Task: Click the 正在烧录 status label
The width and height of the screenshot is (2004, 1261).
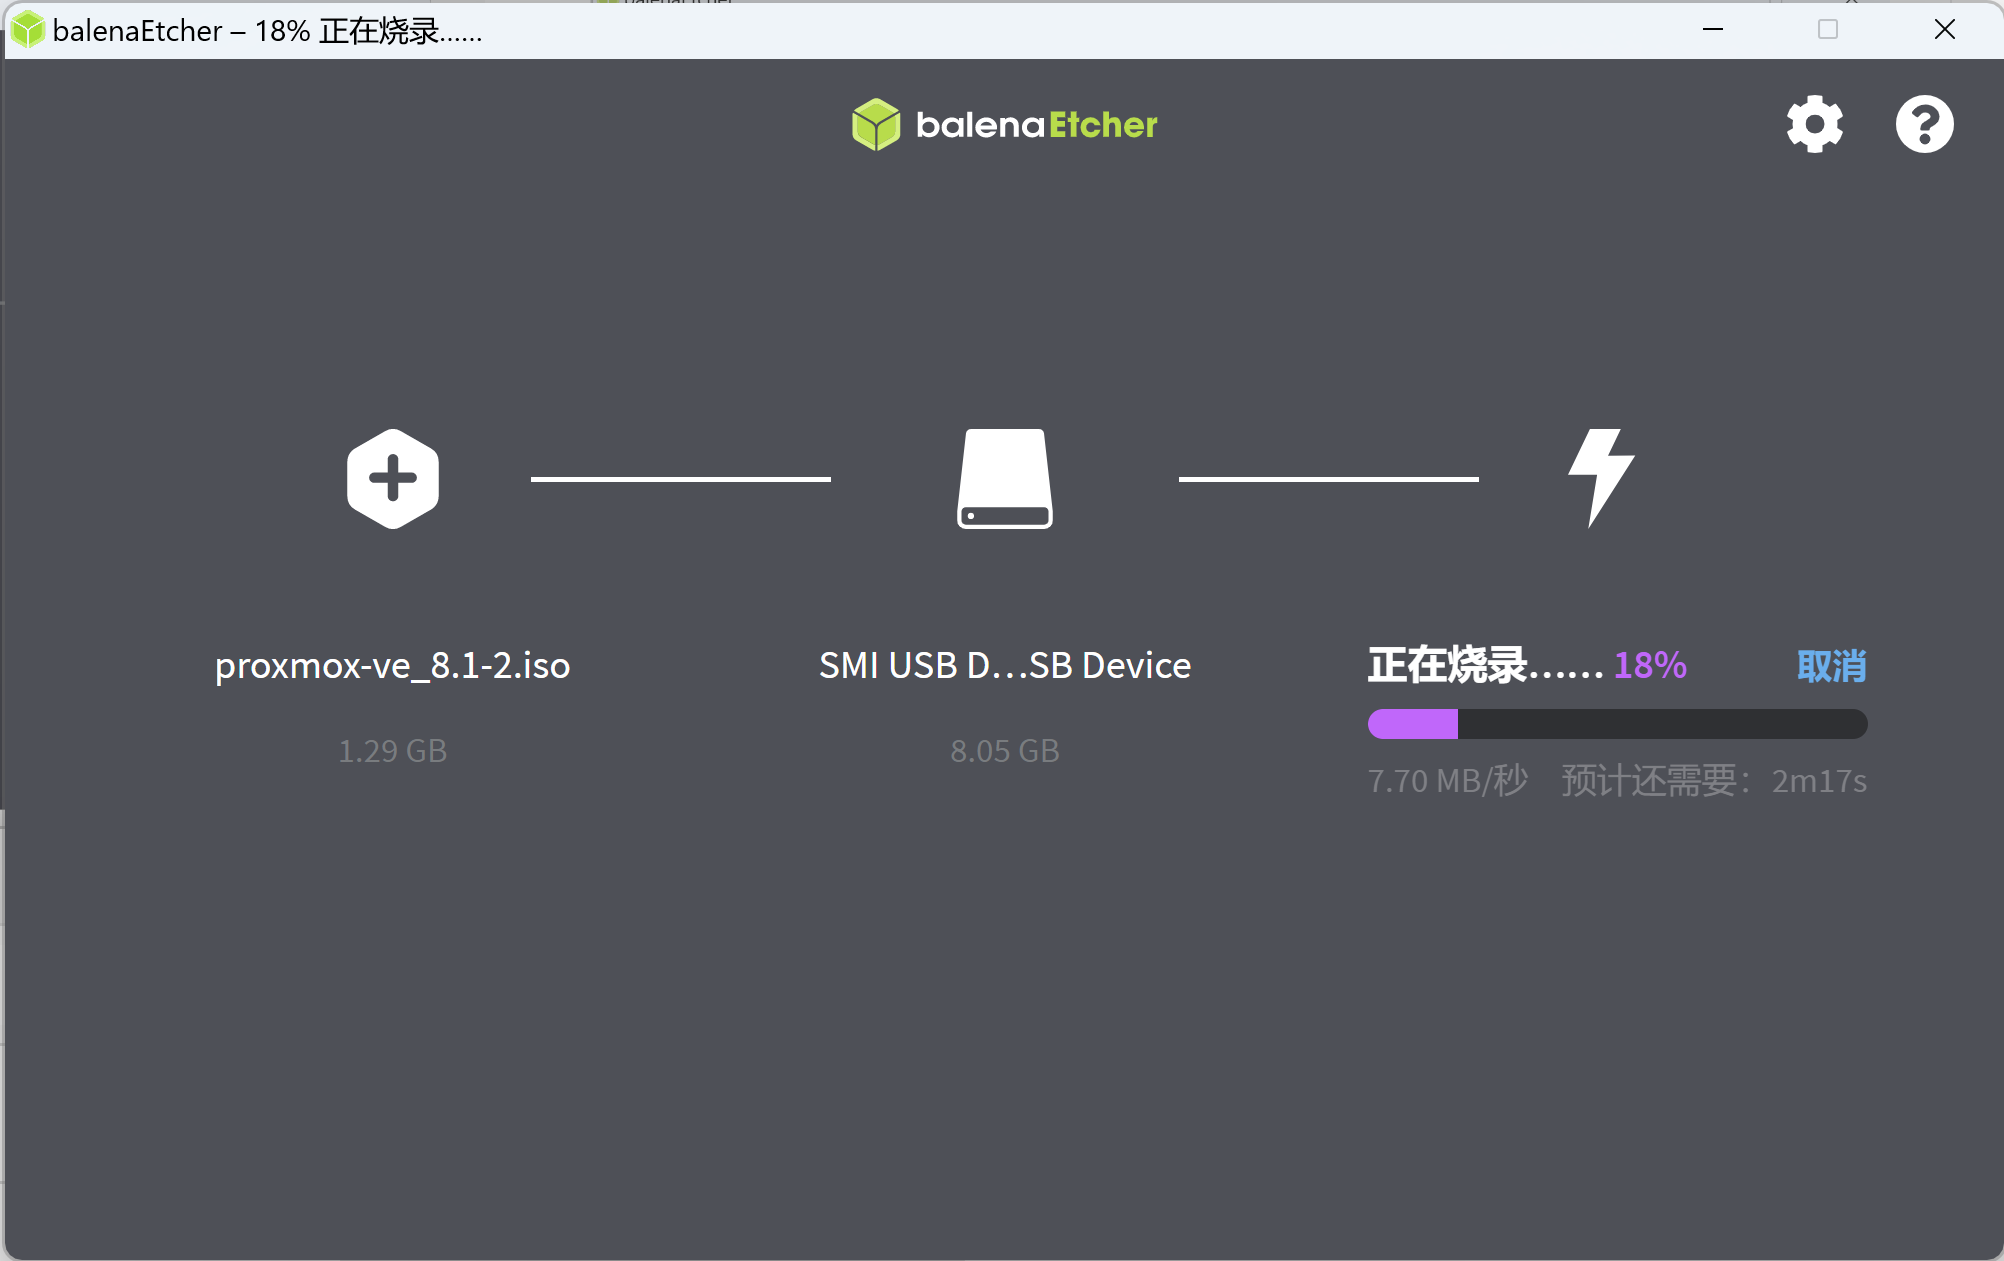Action: (x=1485, y=666)
